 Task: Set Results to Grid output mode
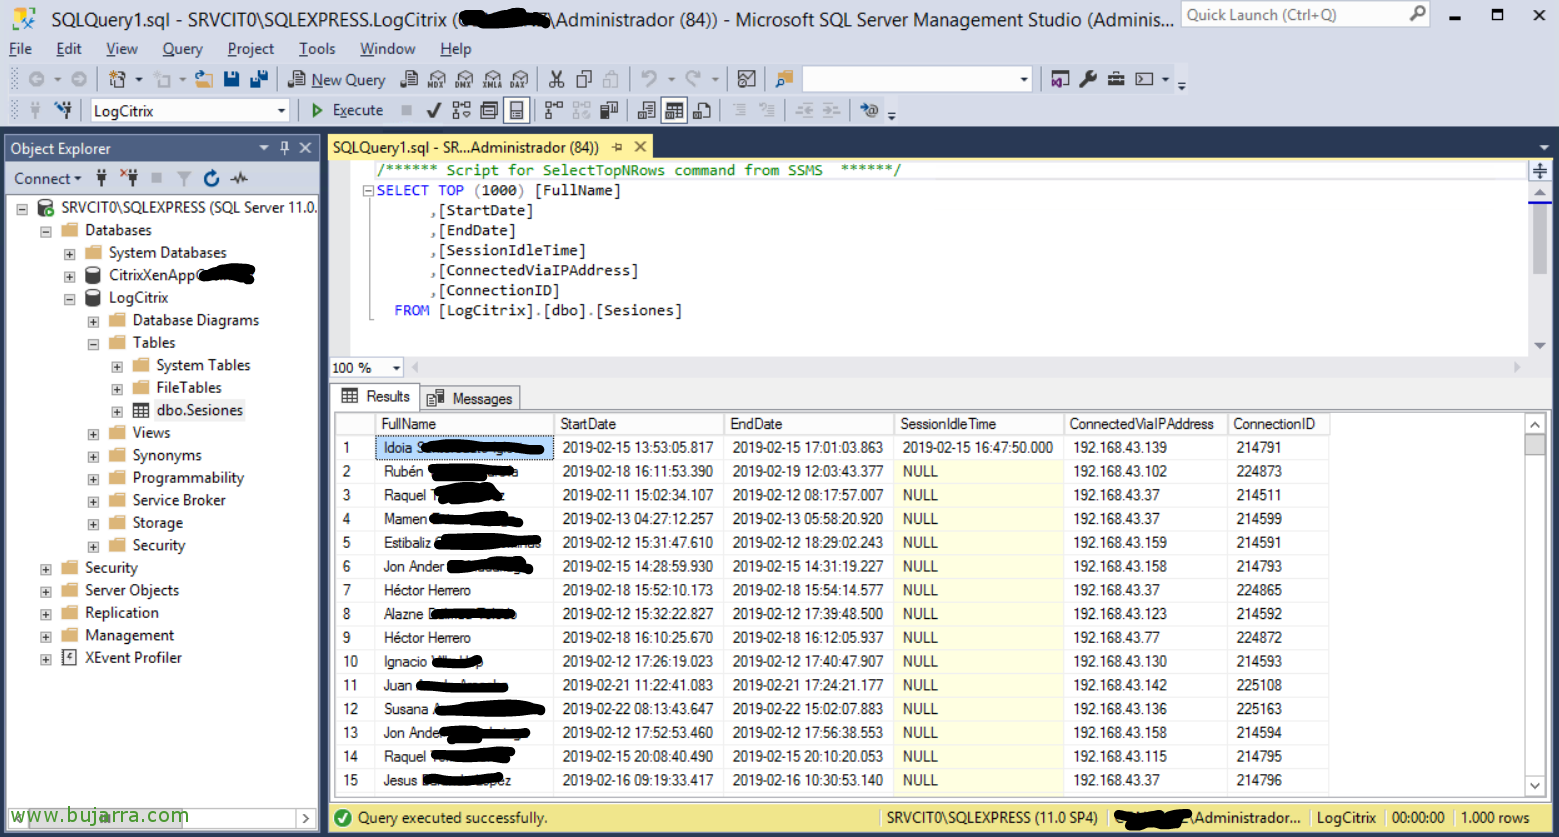click(x=674, y=110)
